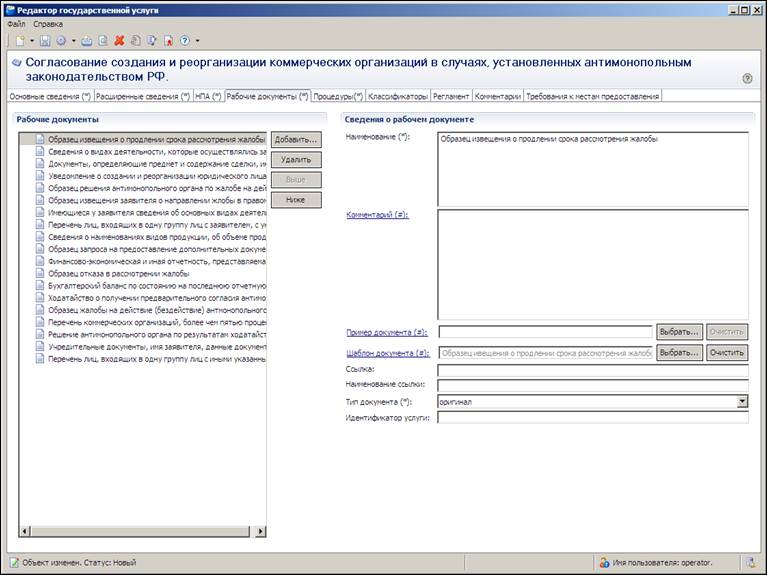The image size is (767, 575).
Task: Expand the arrow next to the gear icon
Action: coord(74,41)
